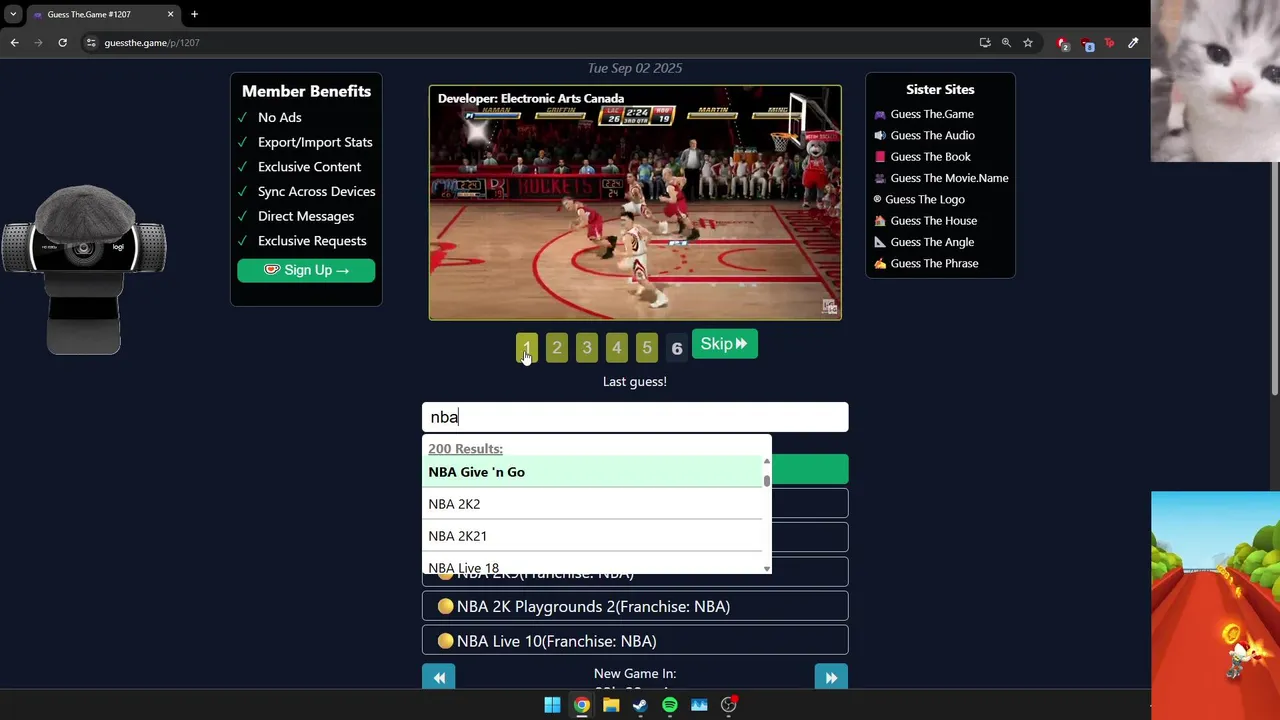Focus the guess search field containing nba
Viewport: 1280px width, 720px height.
pyautogui.click(x=635, y=417)
